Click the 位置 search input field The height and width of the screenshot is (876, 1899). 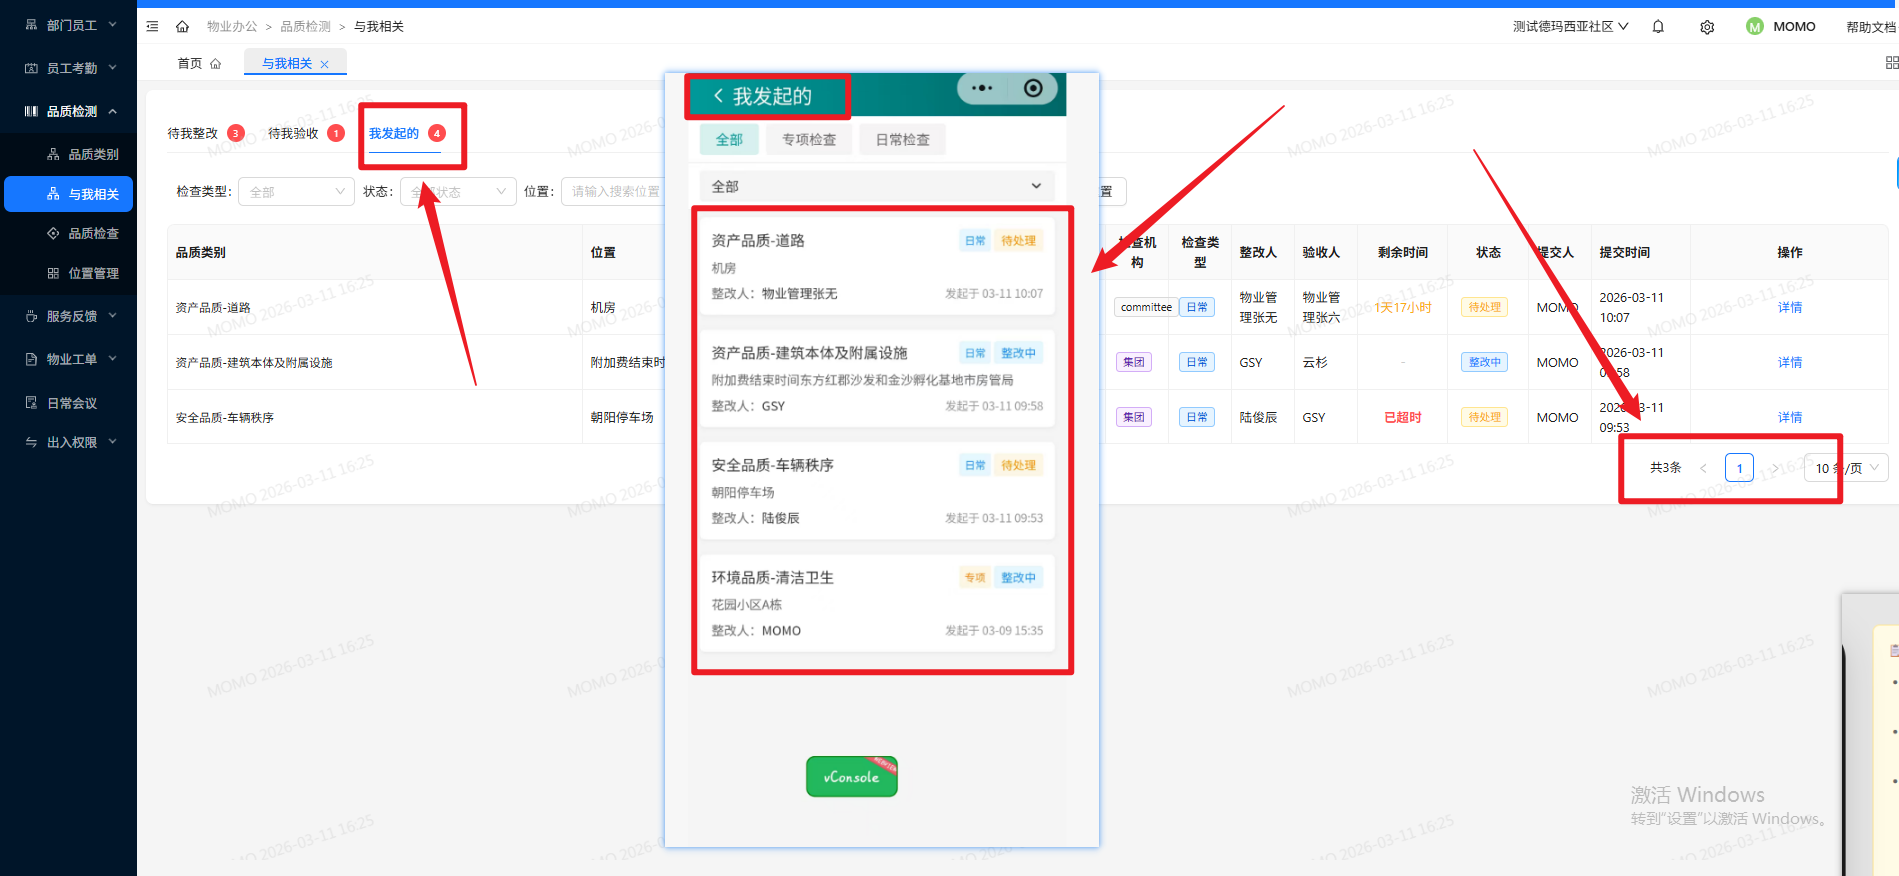pyautogui.click(x=614, y=192)
